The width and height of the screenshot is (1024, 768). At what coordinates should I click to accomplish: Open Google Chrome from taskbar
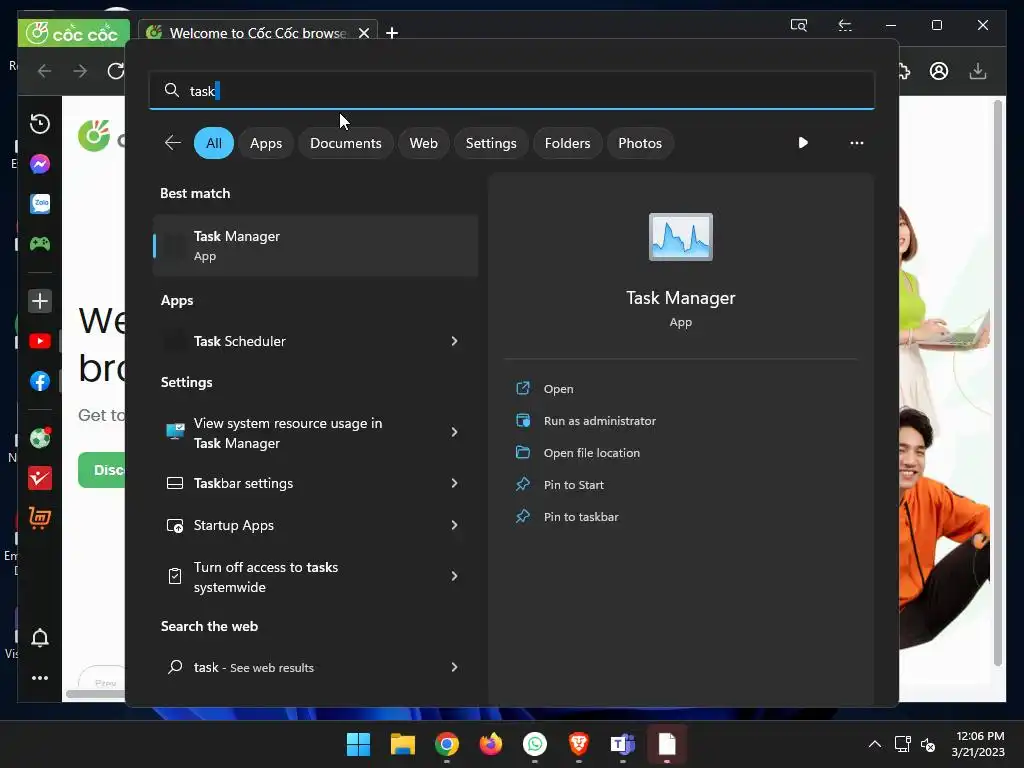point(447,744)
